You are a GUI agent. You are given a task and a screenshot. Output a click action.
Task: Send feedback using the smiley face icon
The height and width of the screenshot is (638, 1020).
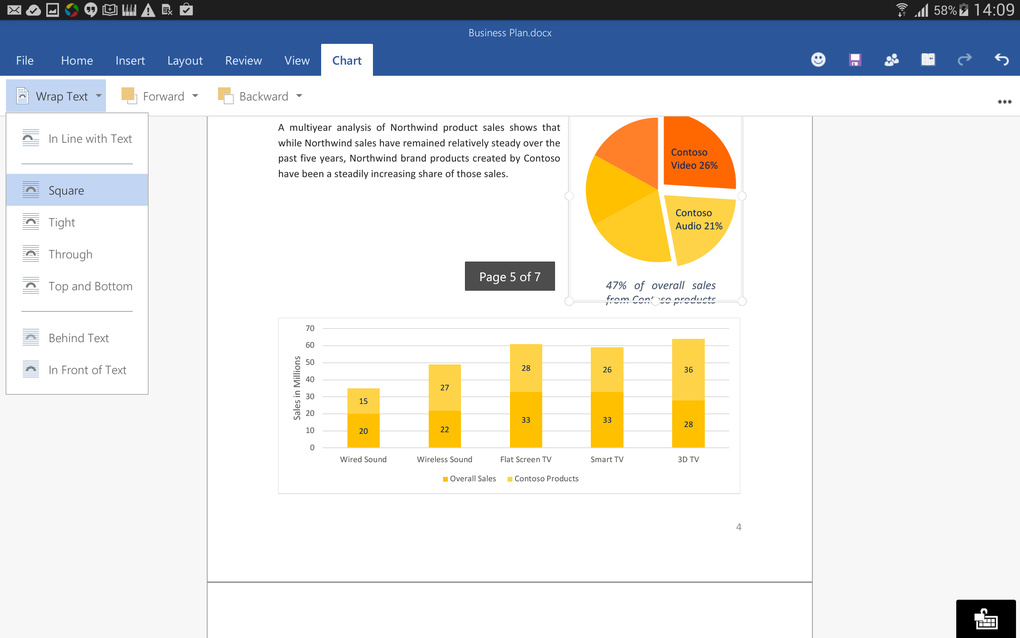pos(818,59)
